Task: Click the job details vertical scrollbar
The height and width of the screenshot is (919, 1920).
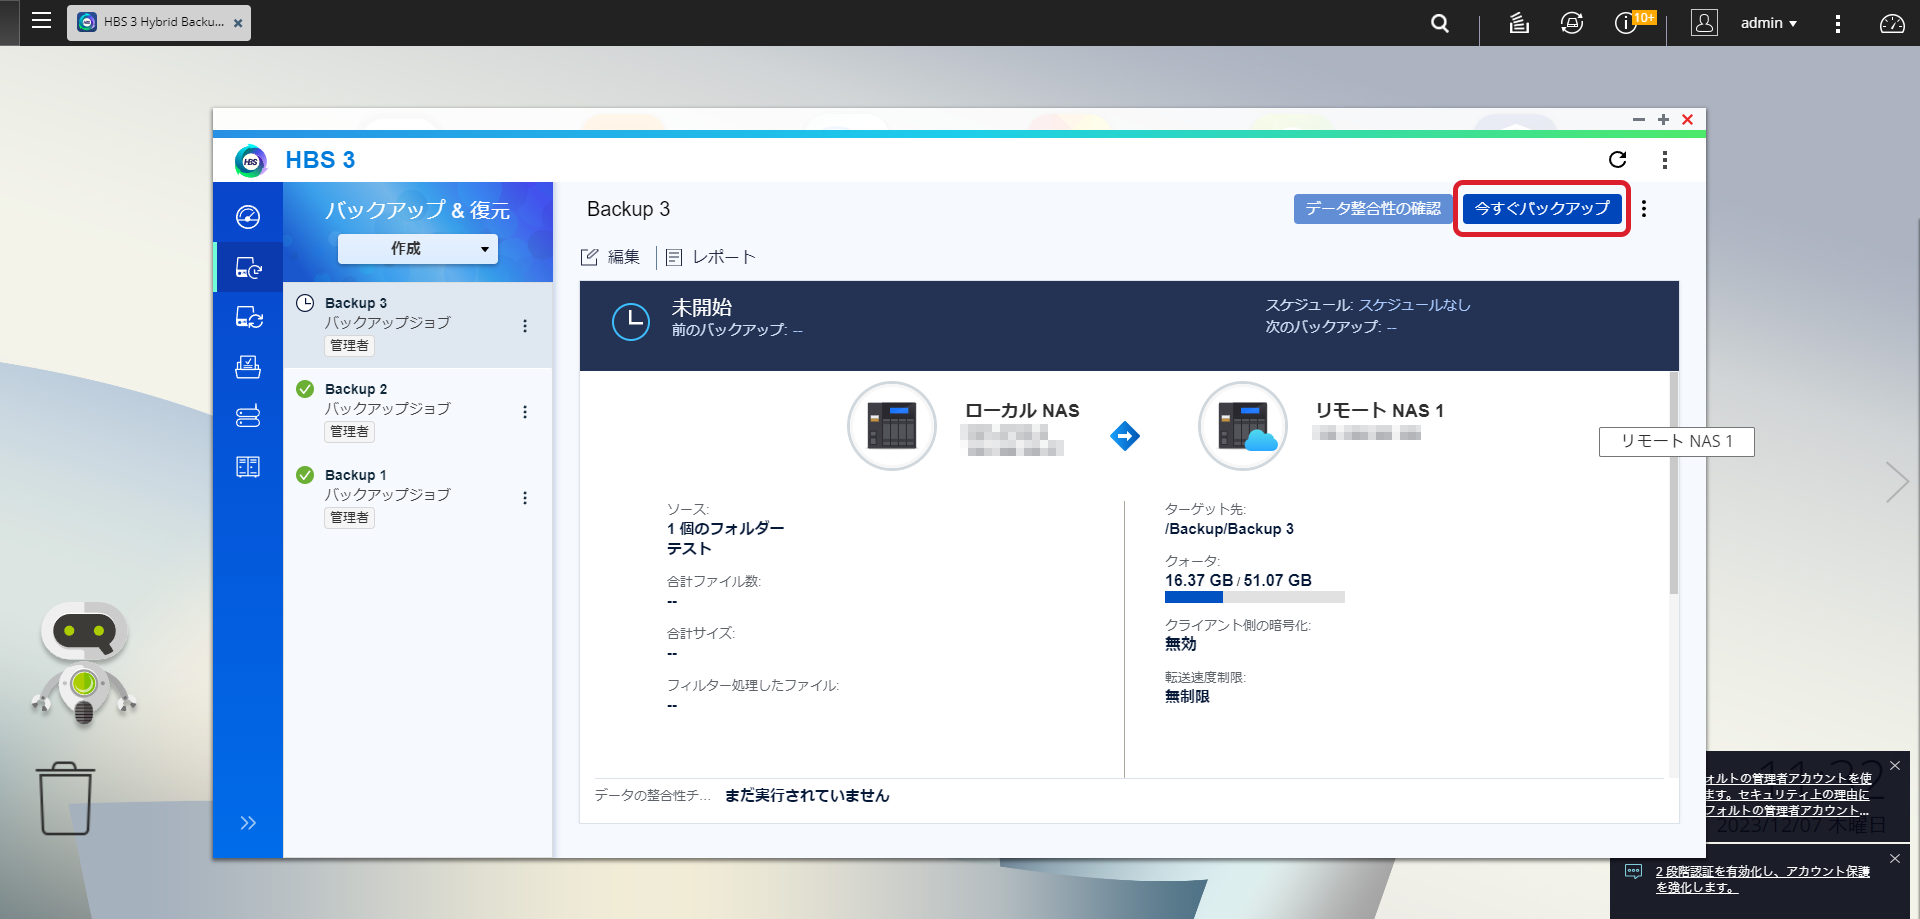Action: 1673,484
